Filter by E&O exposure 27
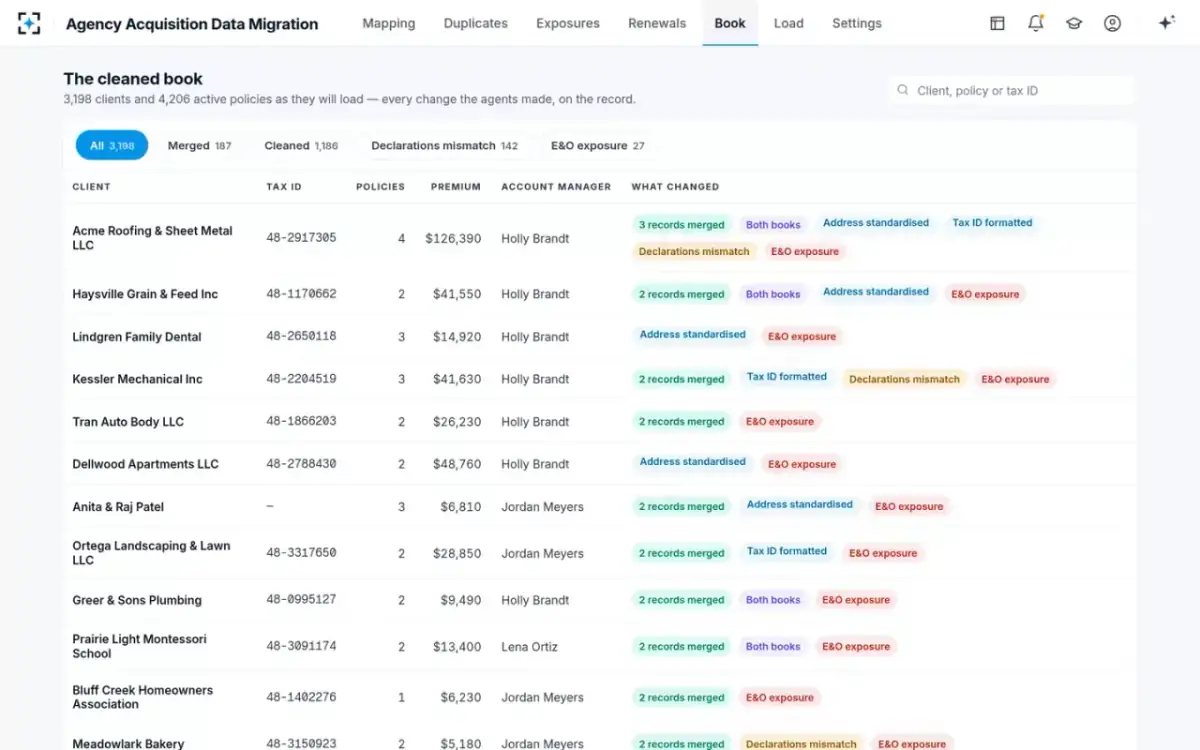The height and width of the screenshot is (750, 1200). click(597, 145)
